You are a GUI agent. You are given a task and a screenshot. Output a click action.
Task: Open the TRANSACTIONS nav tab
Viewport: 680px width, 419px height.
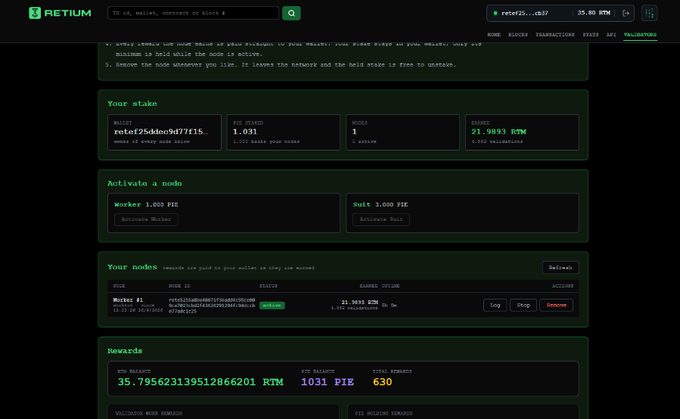click(x=555, y=35)
